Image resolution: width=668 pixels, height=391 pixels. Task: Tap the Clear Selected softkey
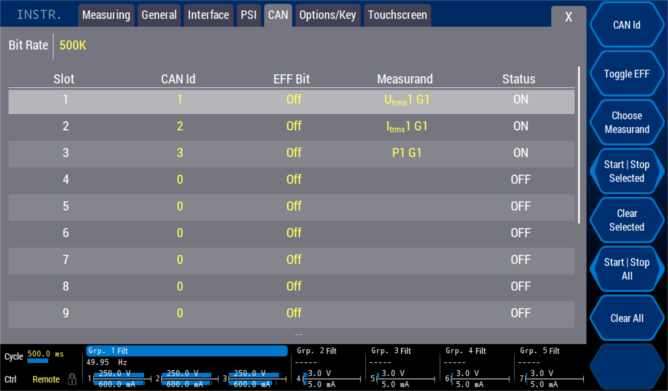tap(627, 220)
